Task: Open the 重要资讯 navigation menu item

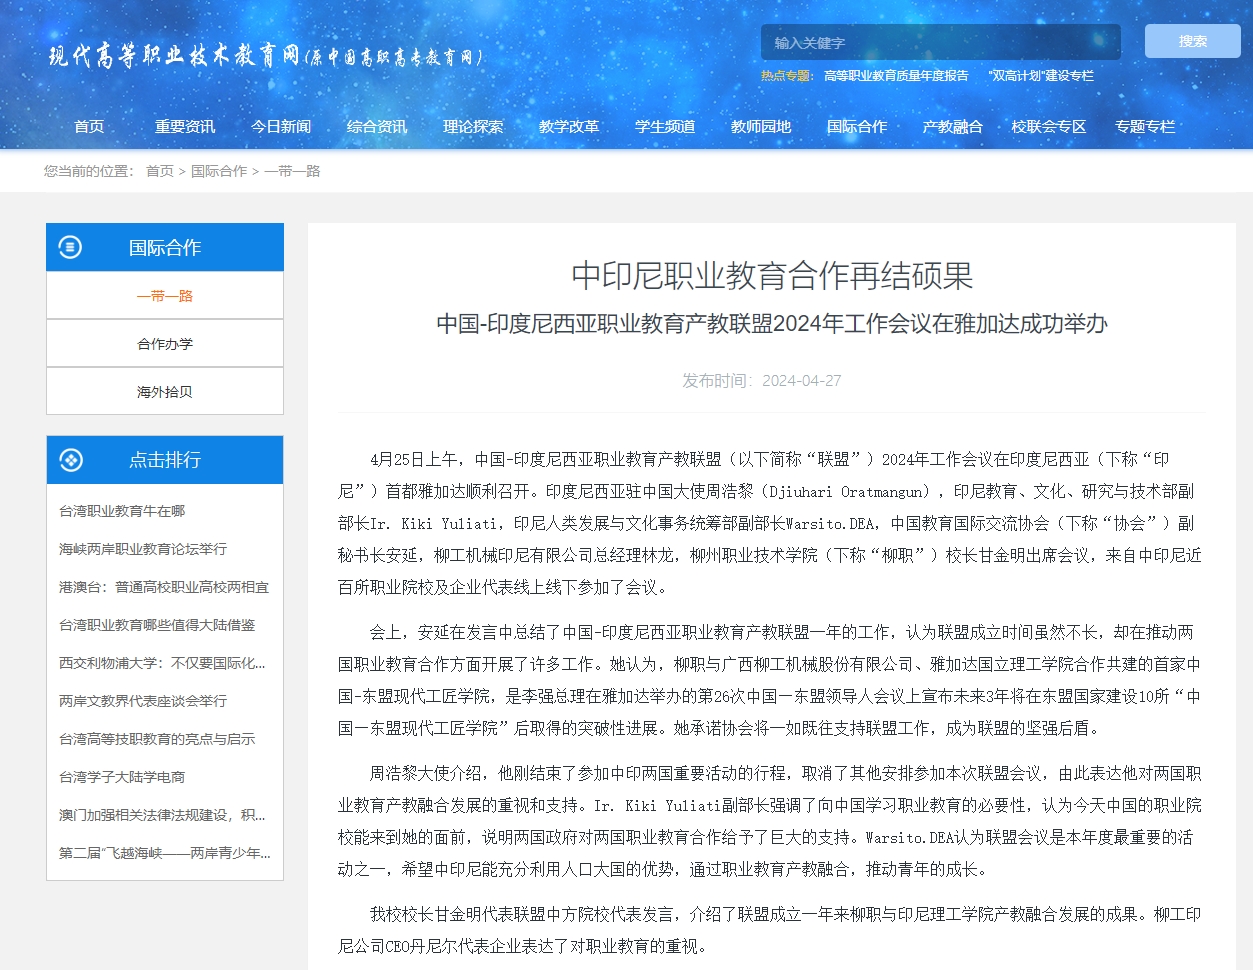Action: (x=185, y=127)
